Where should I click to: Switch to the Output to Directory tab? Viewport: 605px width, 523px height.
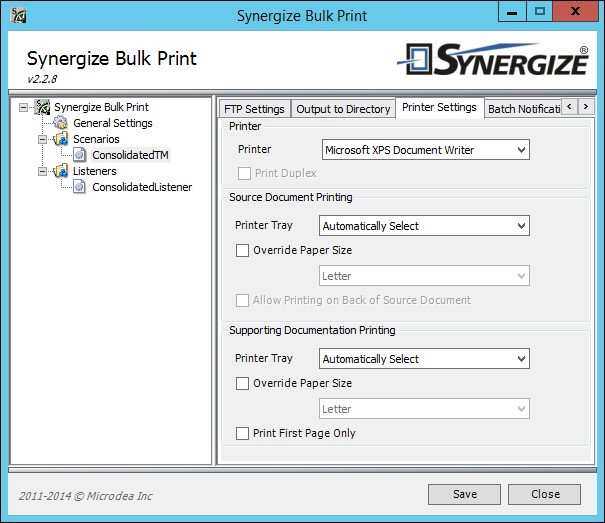(343, 109)
